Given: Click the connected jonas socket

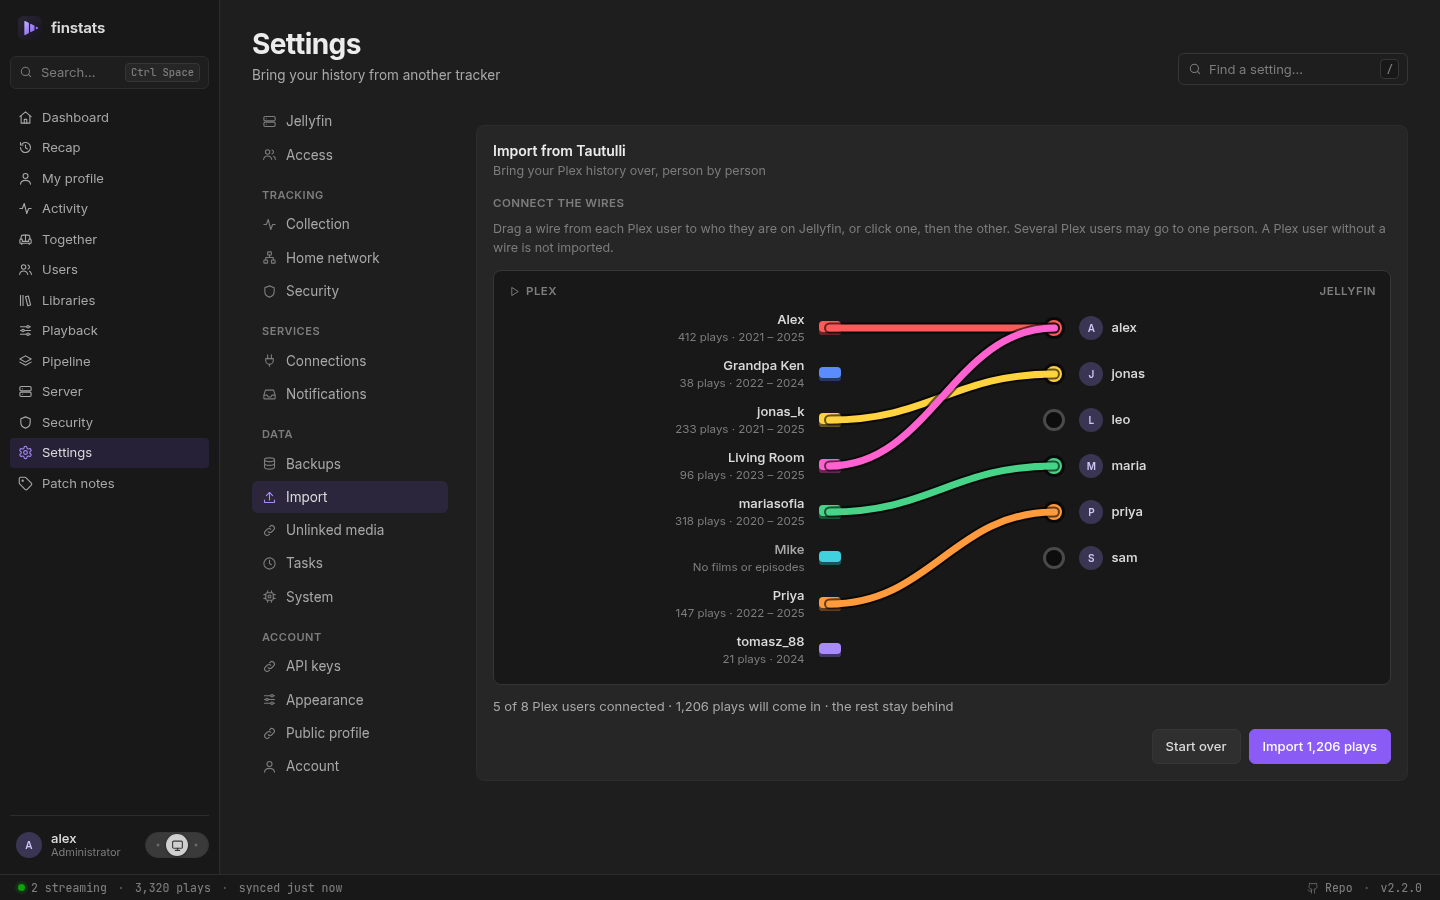Looking at the screenshot, I should point(1054,374).
